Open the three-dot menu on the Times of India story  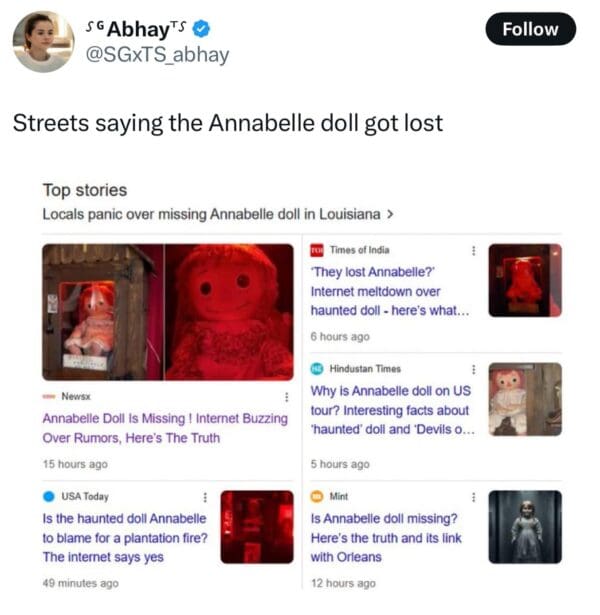474,250
